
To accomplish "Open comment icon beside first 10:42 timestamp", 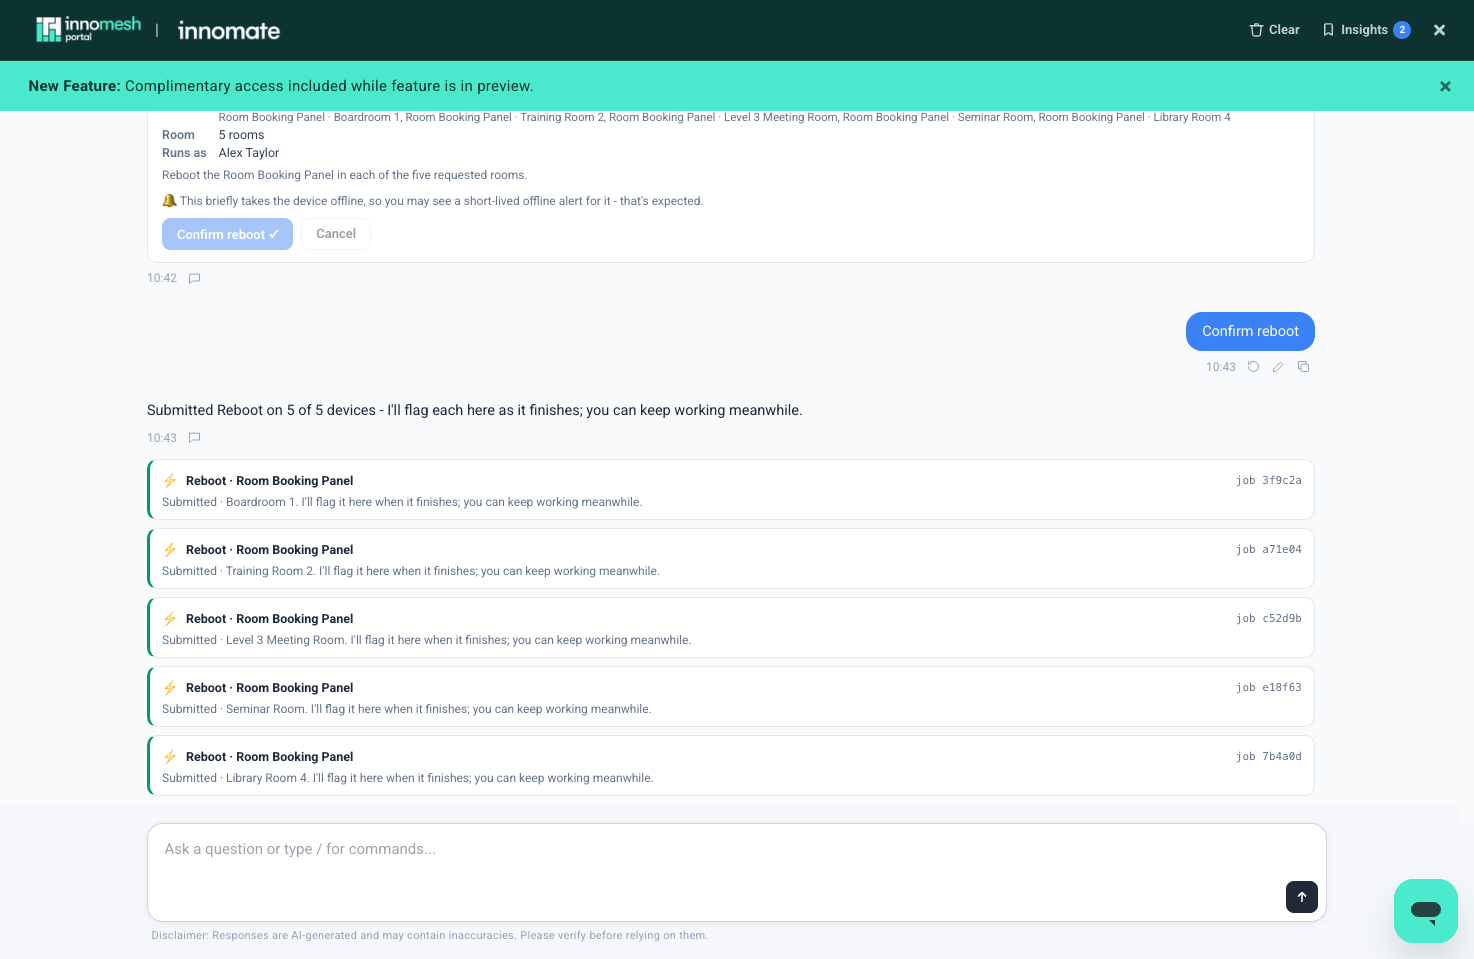I will click(x=195, y=278).
